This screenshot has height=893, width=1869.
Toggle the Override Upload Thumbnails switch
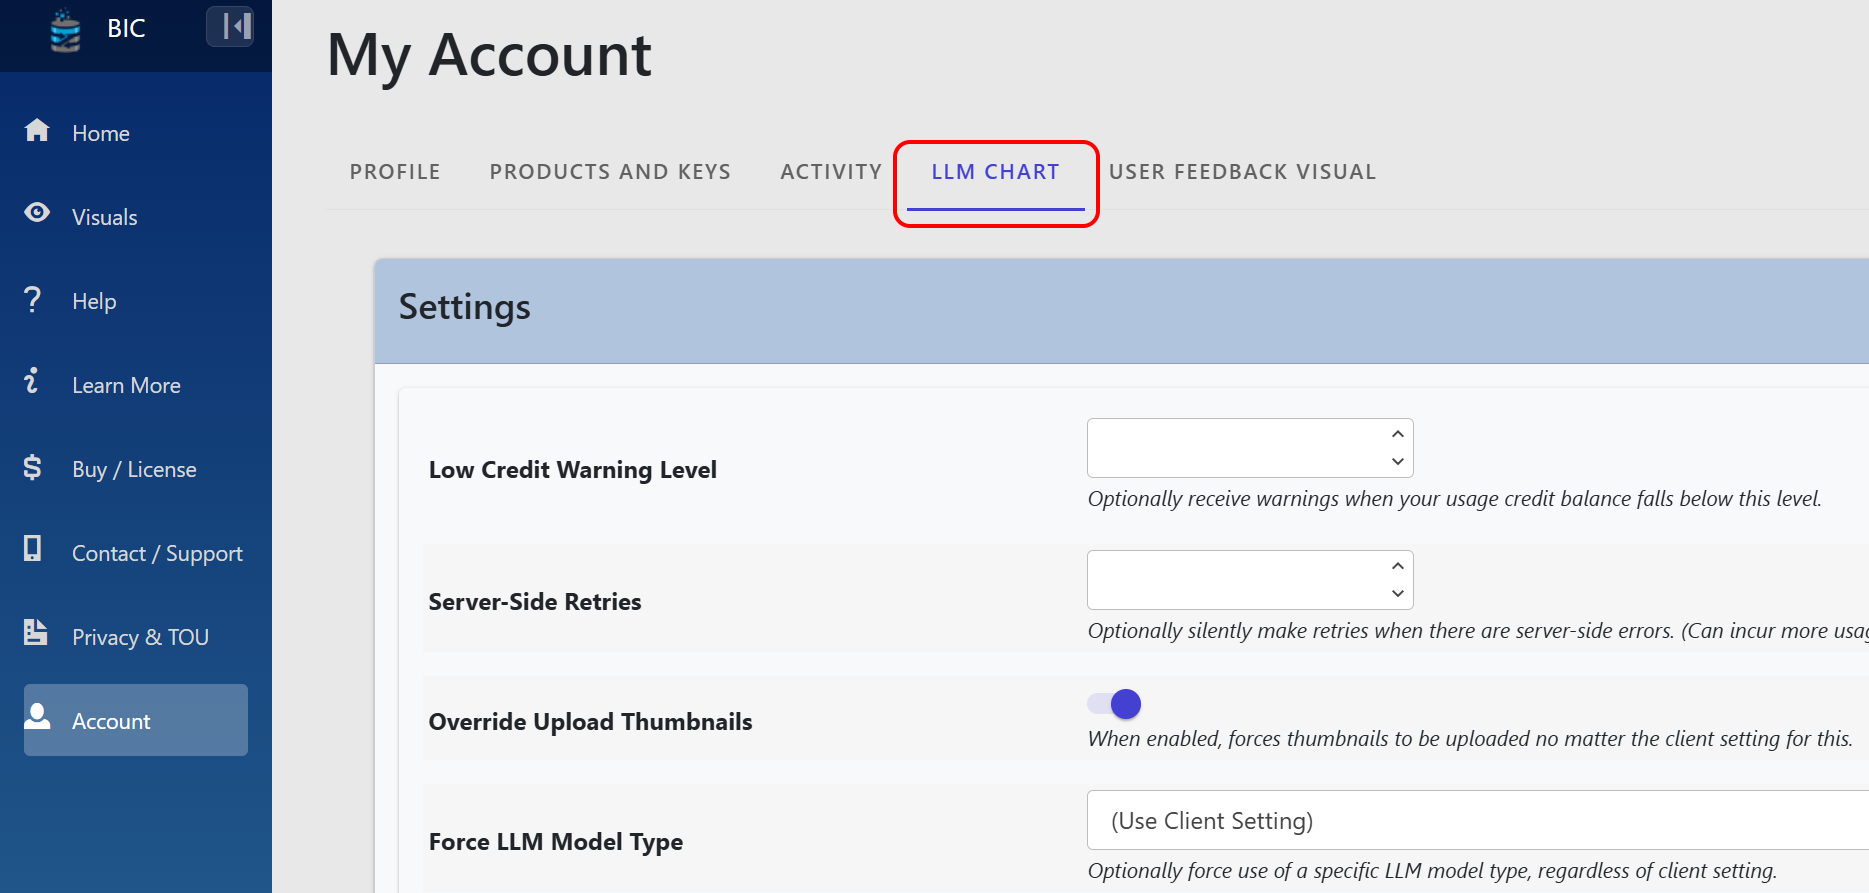pos(1114,704)
